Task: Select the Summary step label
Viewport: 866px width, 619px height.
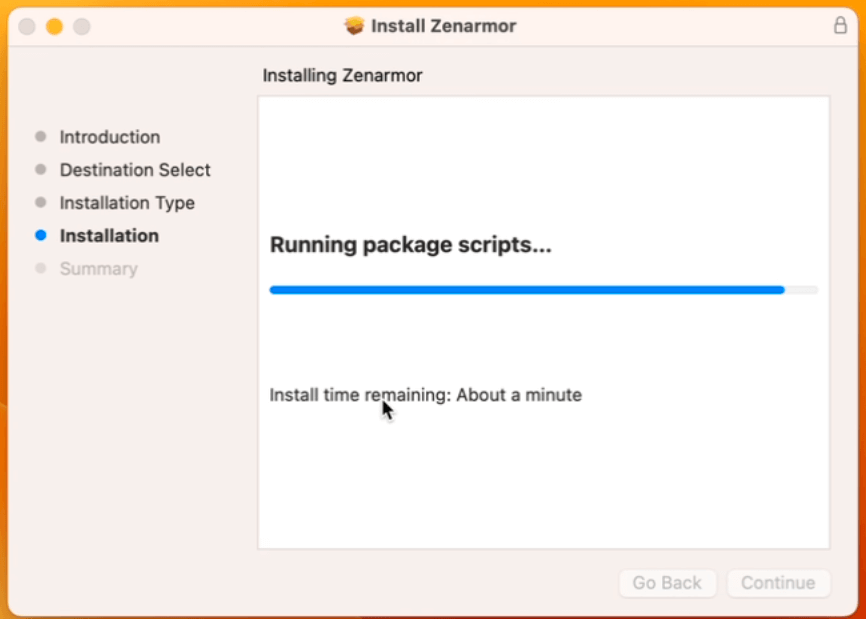Action: tap(99, 269)
